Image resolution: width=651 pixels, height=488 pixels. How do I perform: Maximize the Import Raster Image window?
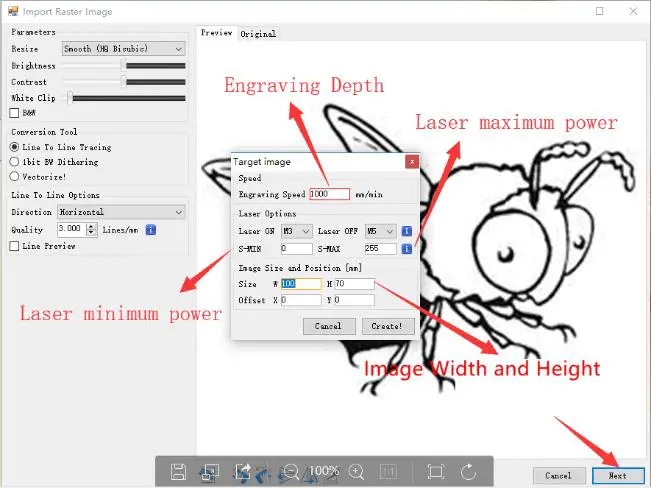600,11
